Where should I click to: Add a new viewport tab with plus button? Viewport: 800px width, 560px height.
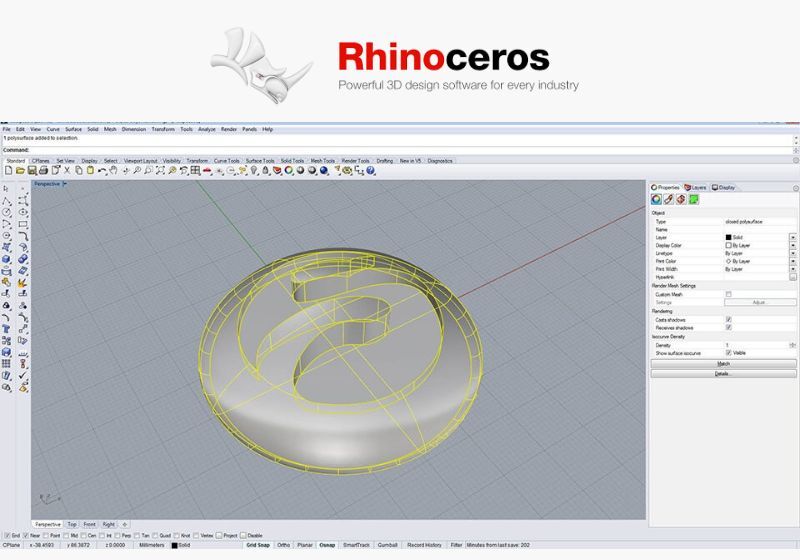(x=124, y=524)
